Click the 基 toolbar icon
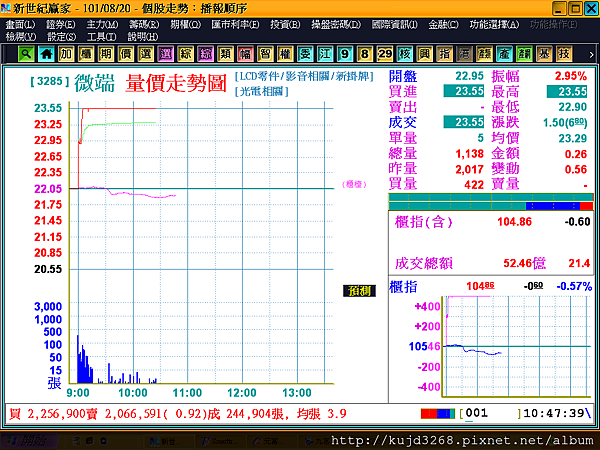Viewport: 600px width, 450px height. 544,54
